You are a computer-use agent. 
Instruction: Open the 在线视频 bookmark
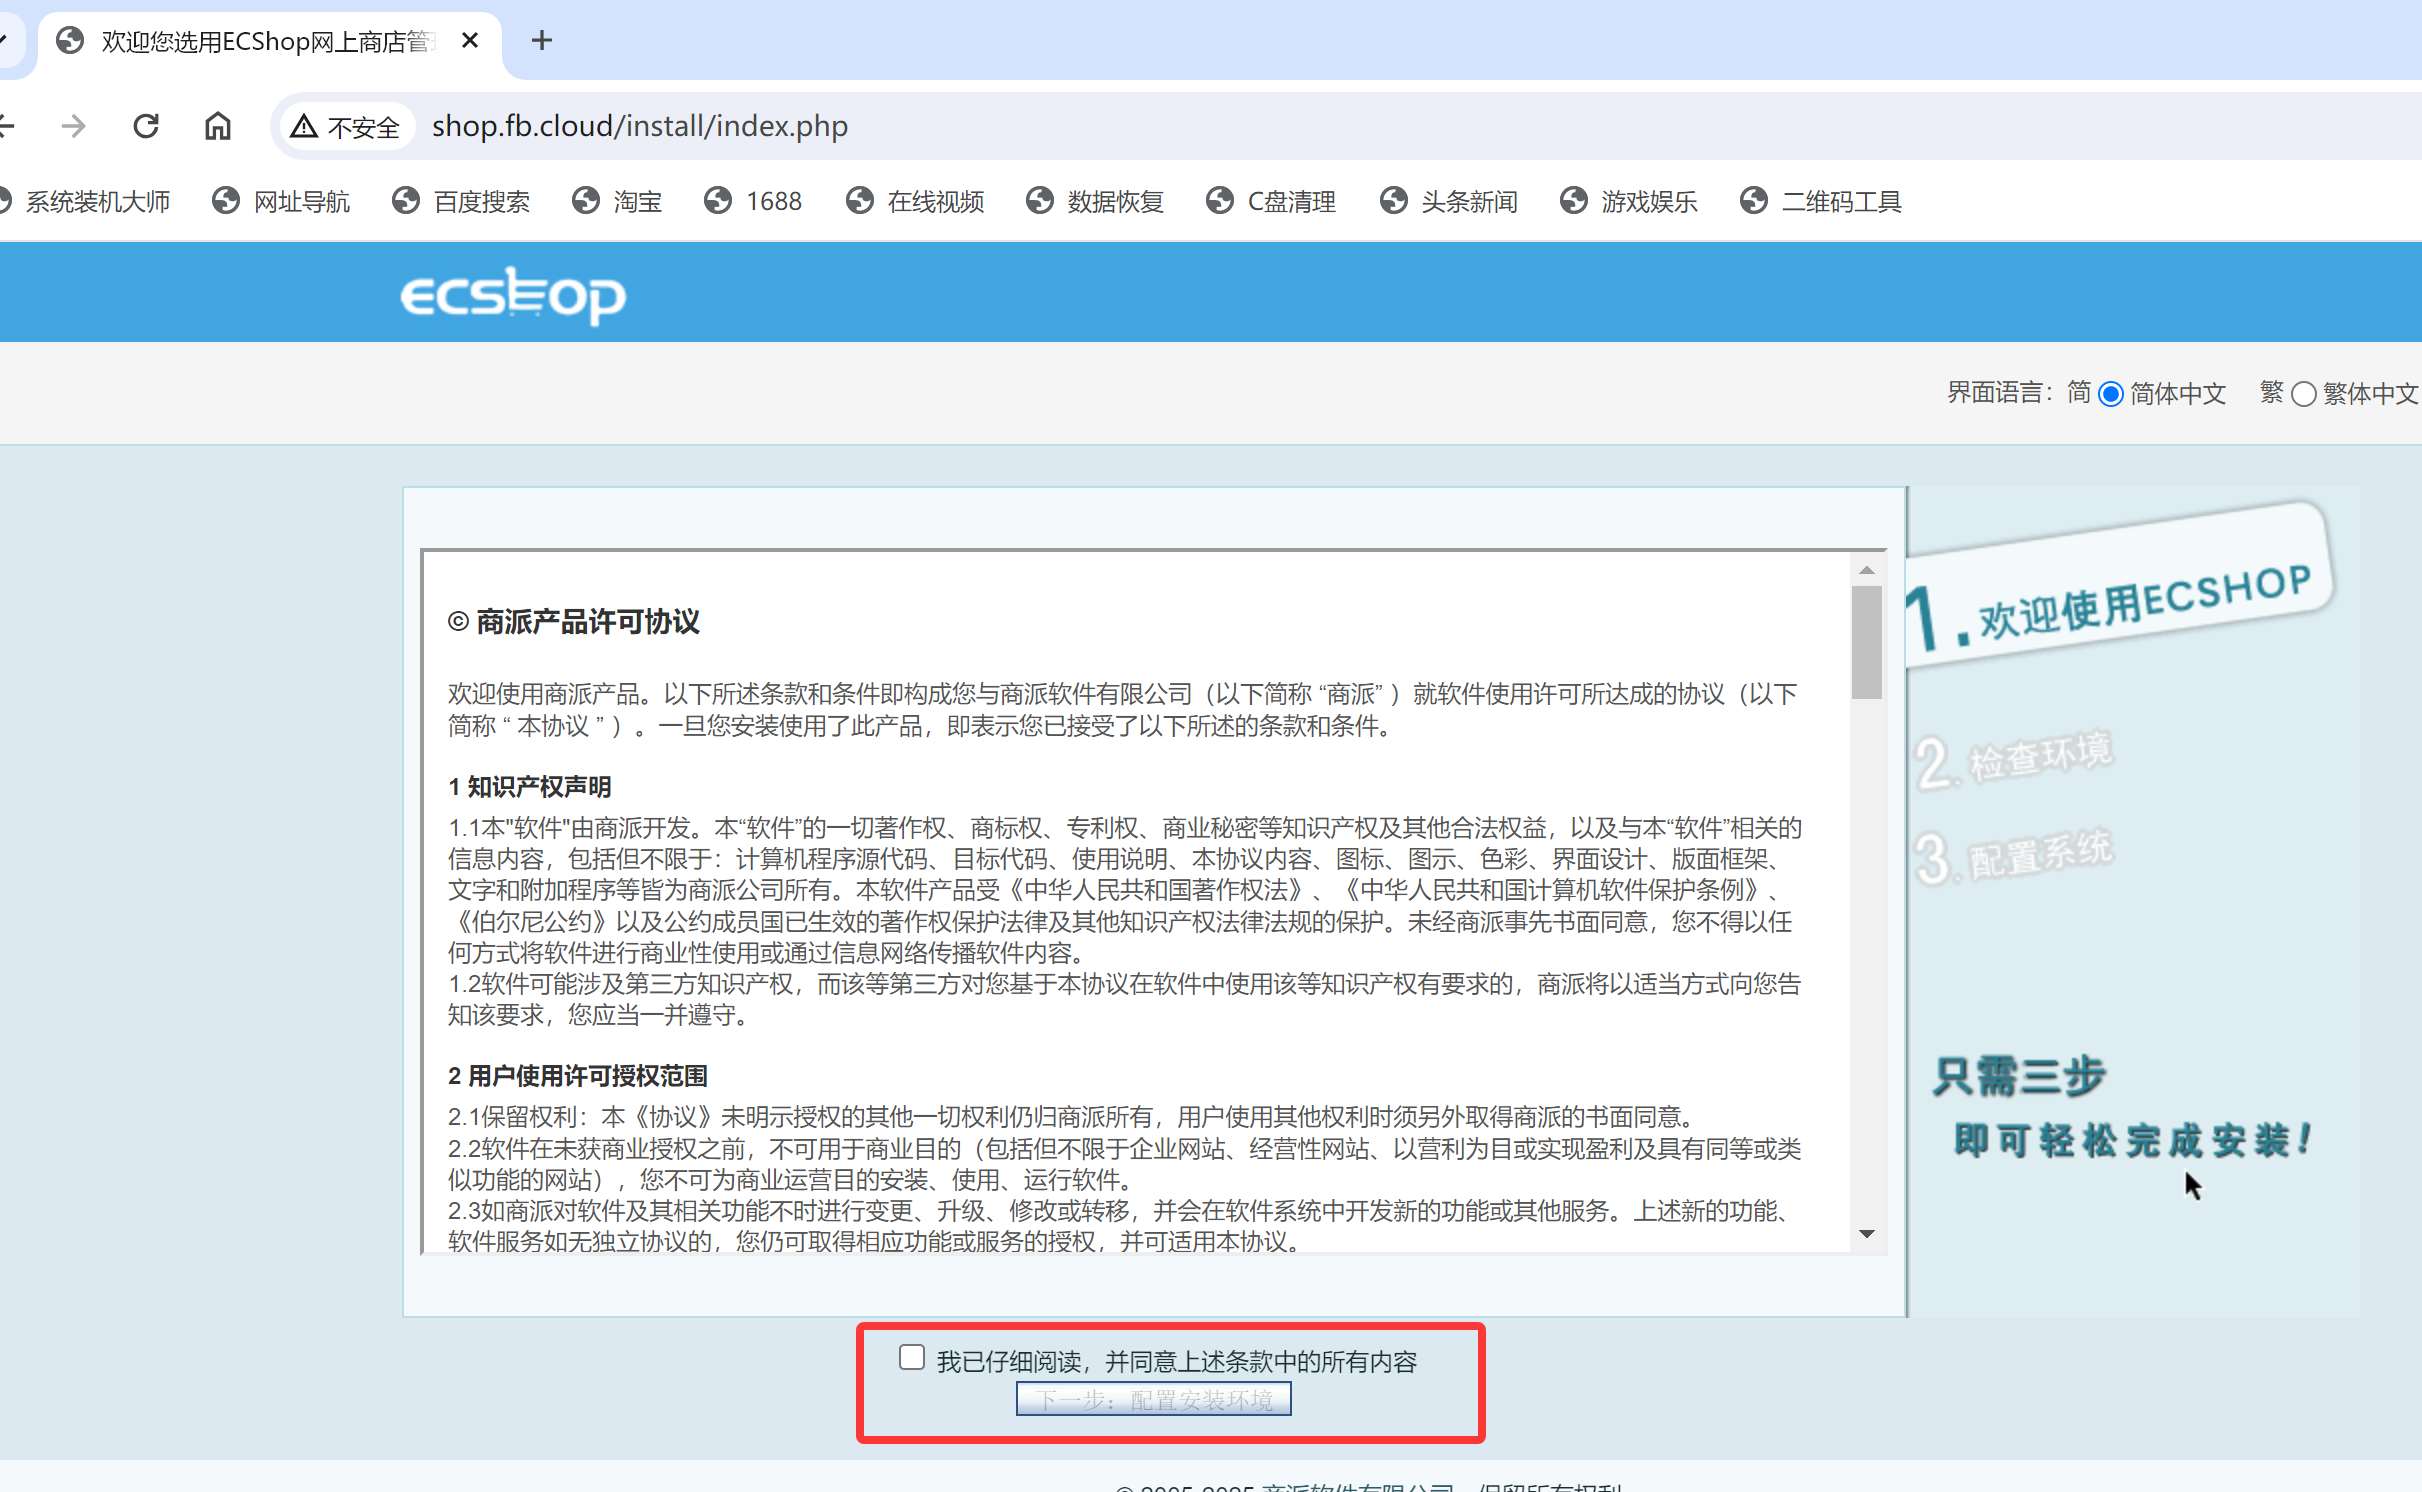[x=915, y=201]
